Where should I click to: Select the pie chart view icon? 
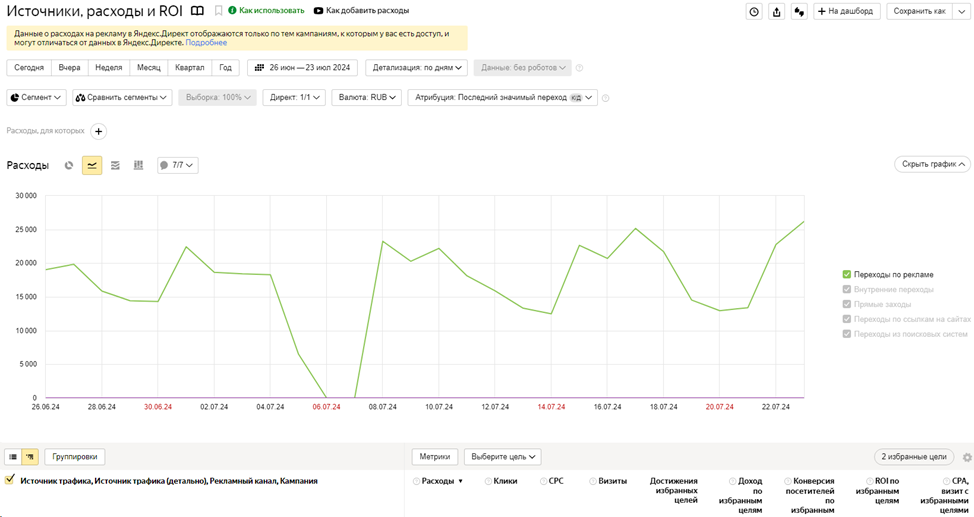pyautogui.click(x=69, y=165)
